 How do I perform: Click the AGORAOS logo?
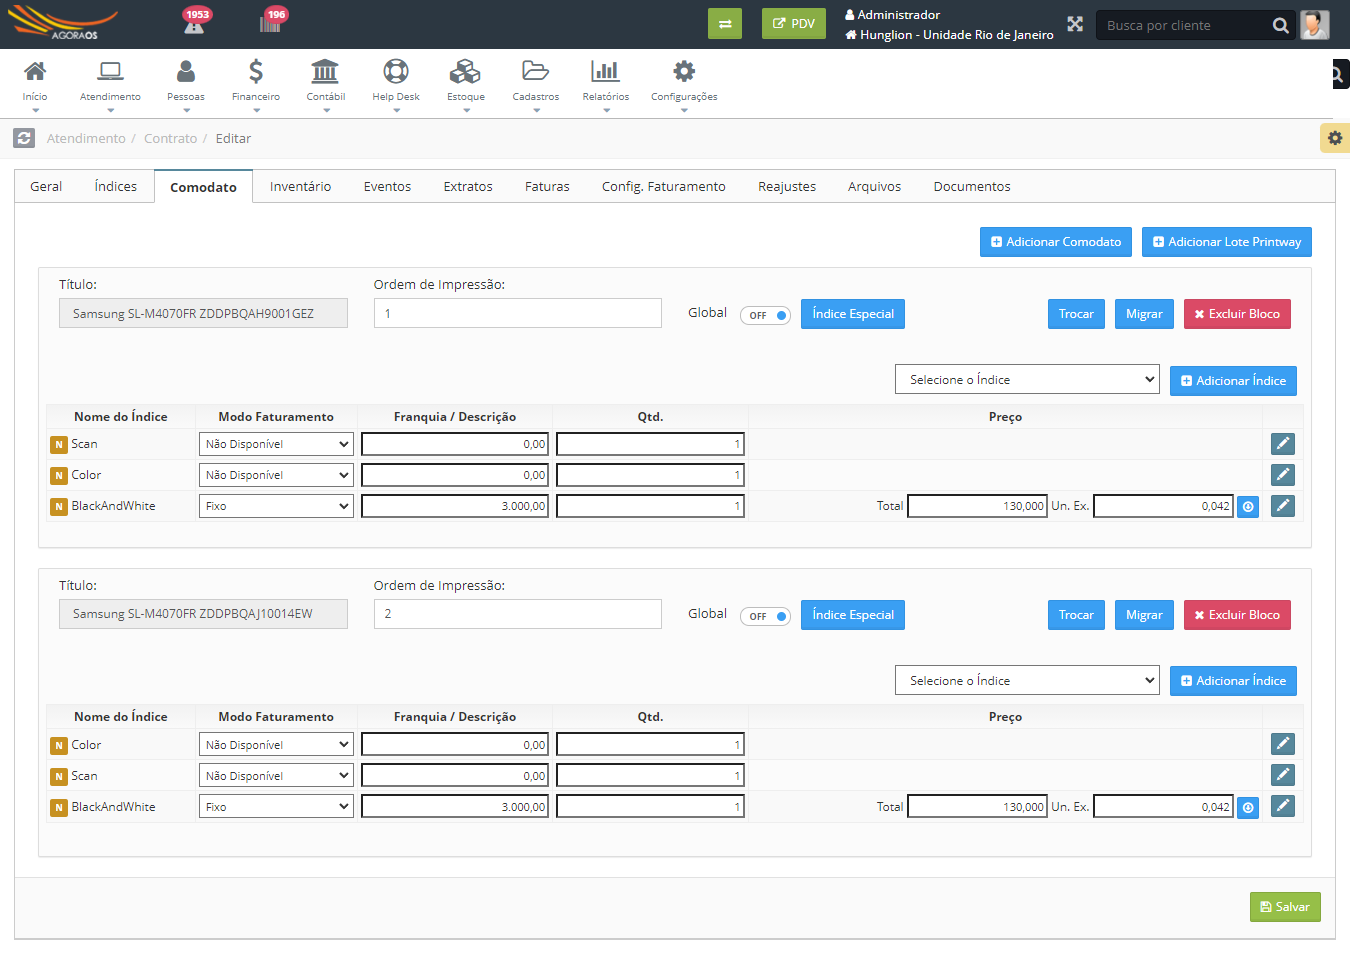pos(62,23)
